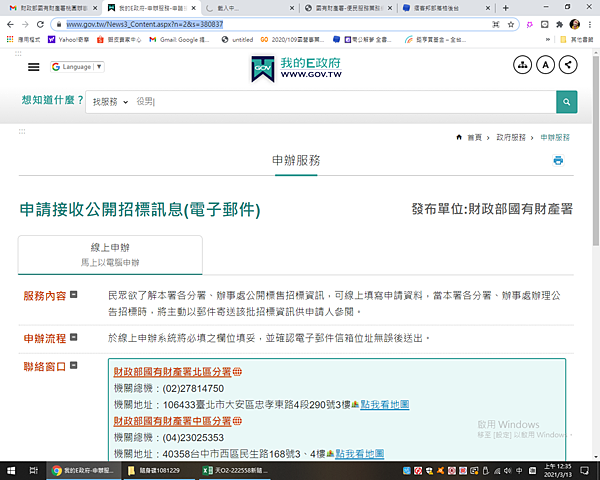This screenshot has width=600, height=480.
Task: Click the 中 input method indicator
Action: [519, 470]
